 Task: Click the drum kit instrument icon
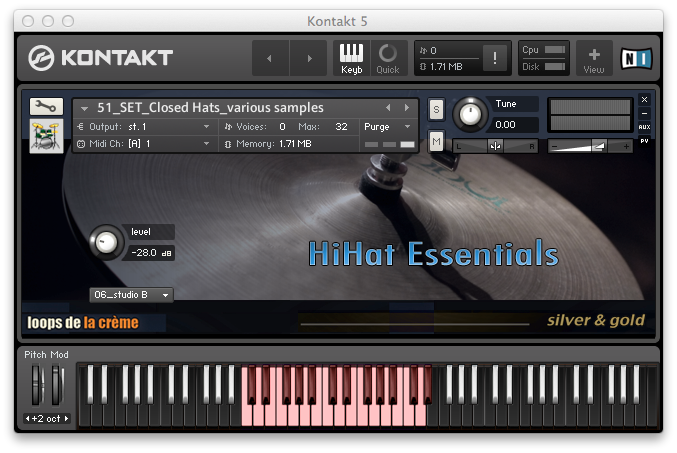pos(46,136)
